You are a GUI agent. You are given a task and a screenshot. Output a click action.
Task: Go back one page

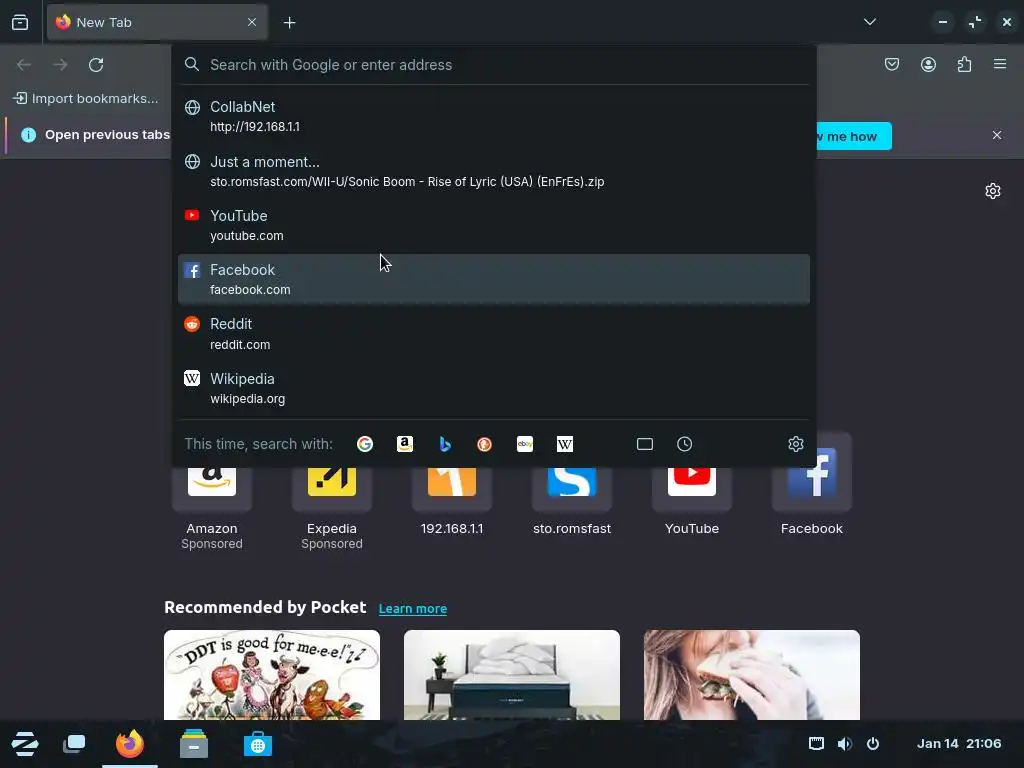(24, 65)
